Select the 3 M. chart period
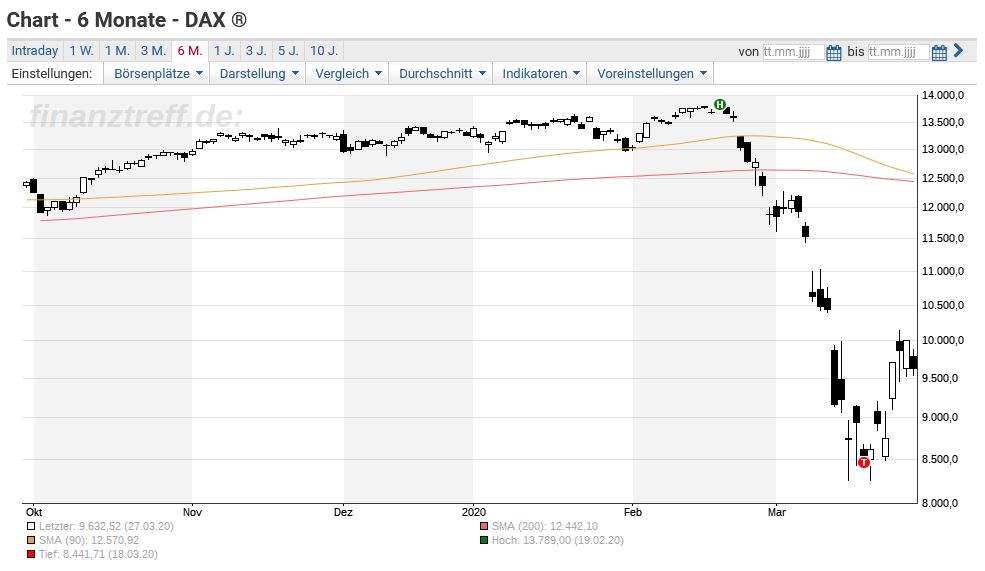Image resolution: width=985 pixels, height=571 pixels. click(153, 51)
